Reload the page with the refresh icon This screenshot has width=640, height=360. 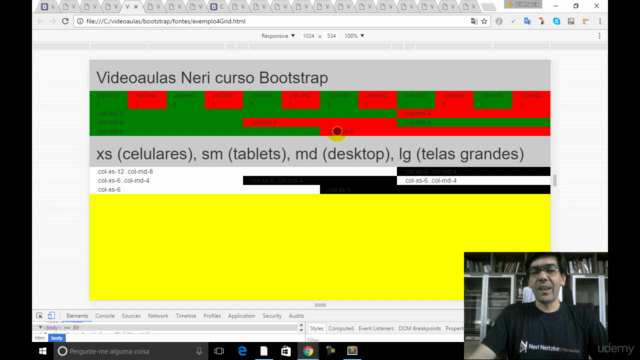click(x=65, y=21)
